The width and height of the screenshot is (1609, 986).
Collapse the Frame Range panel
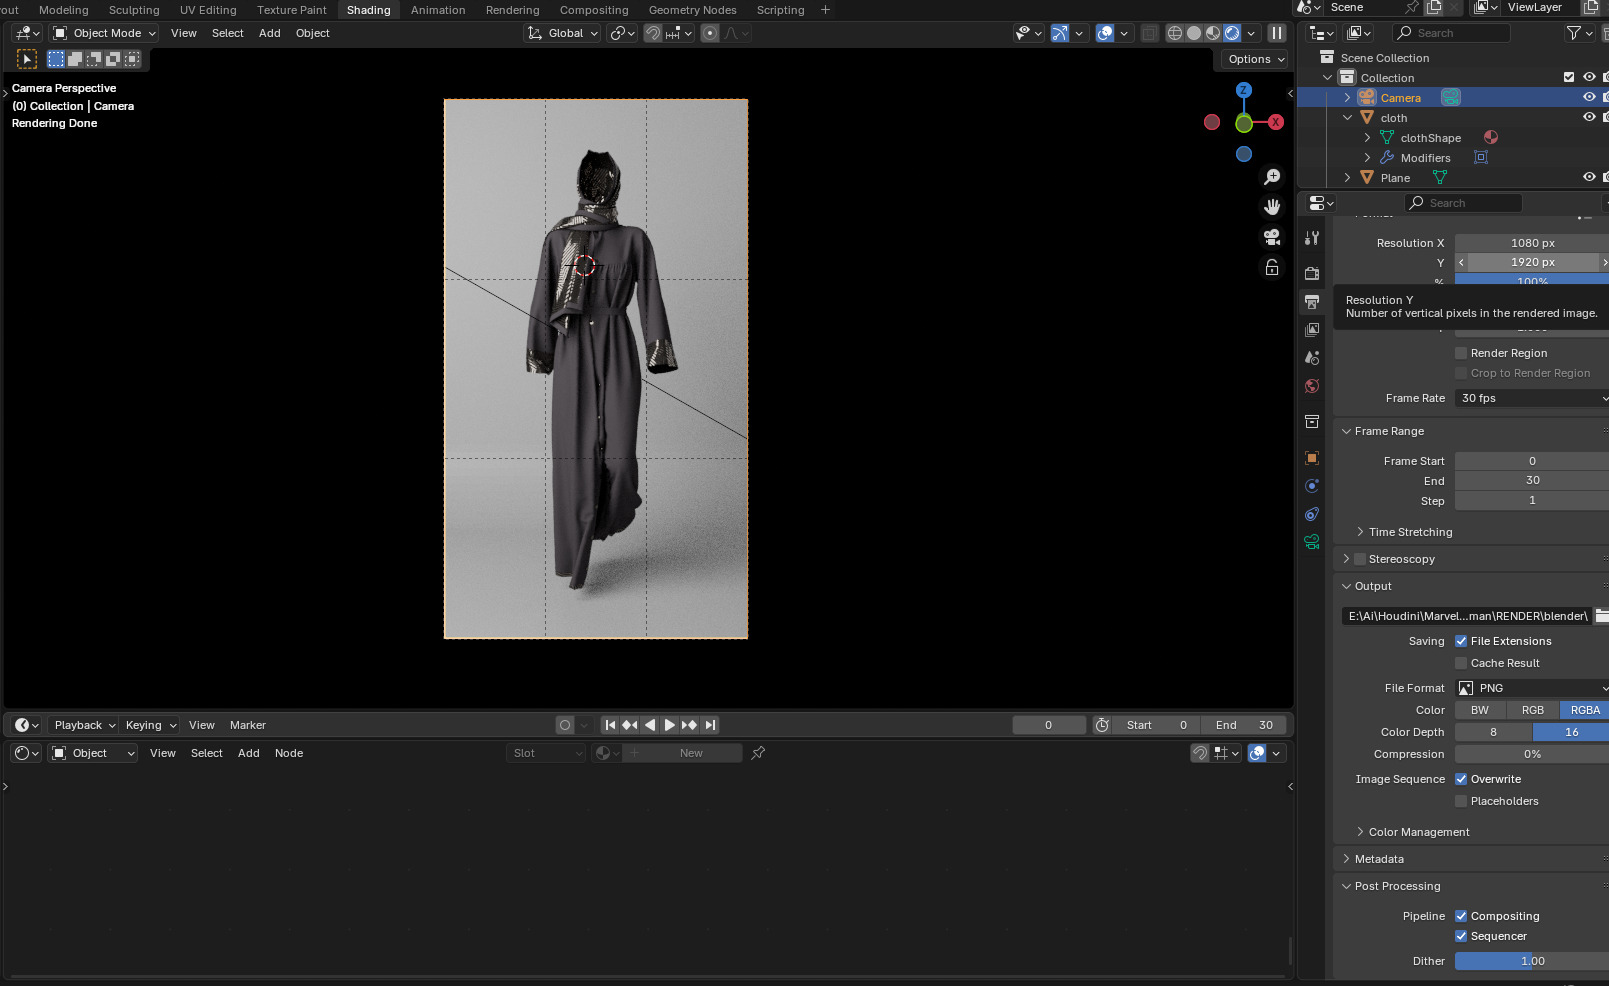[x=1389, y=431]
